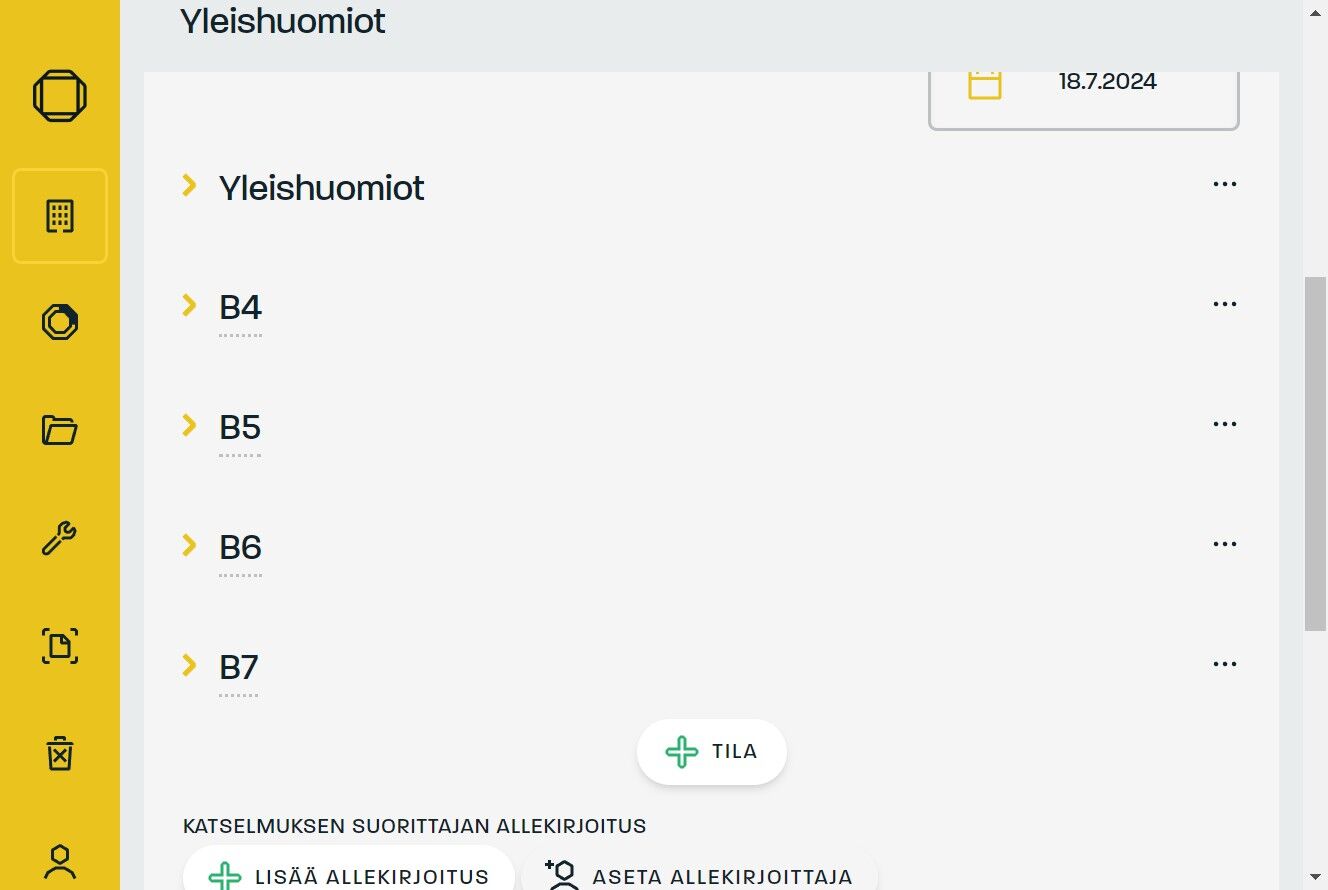Click the octagon icon in sidebar
This screenshot has height=890, width=1328.
(60, 322)
